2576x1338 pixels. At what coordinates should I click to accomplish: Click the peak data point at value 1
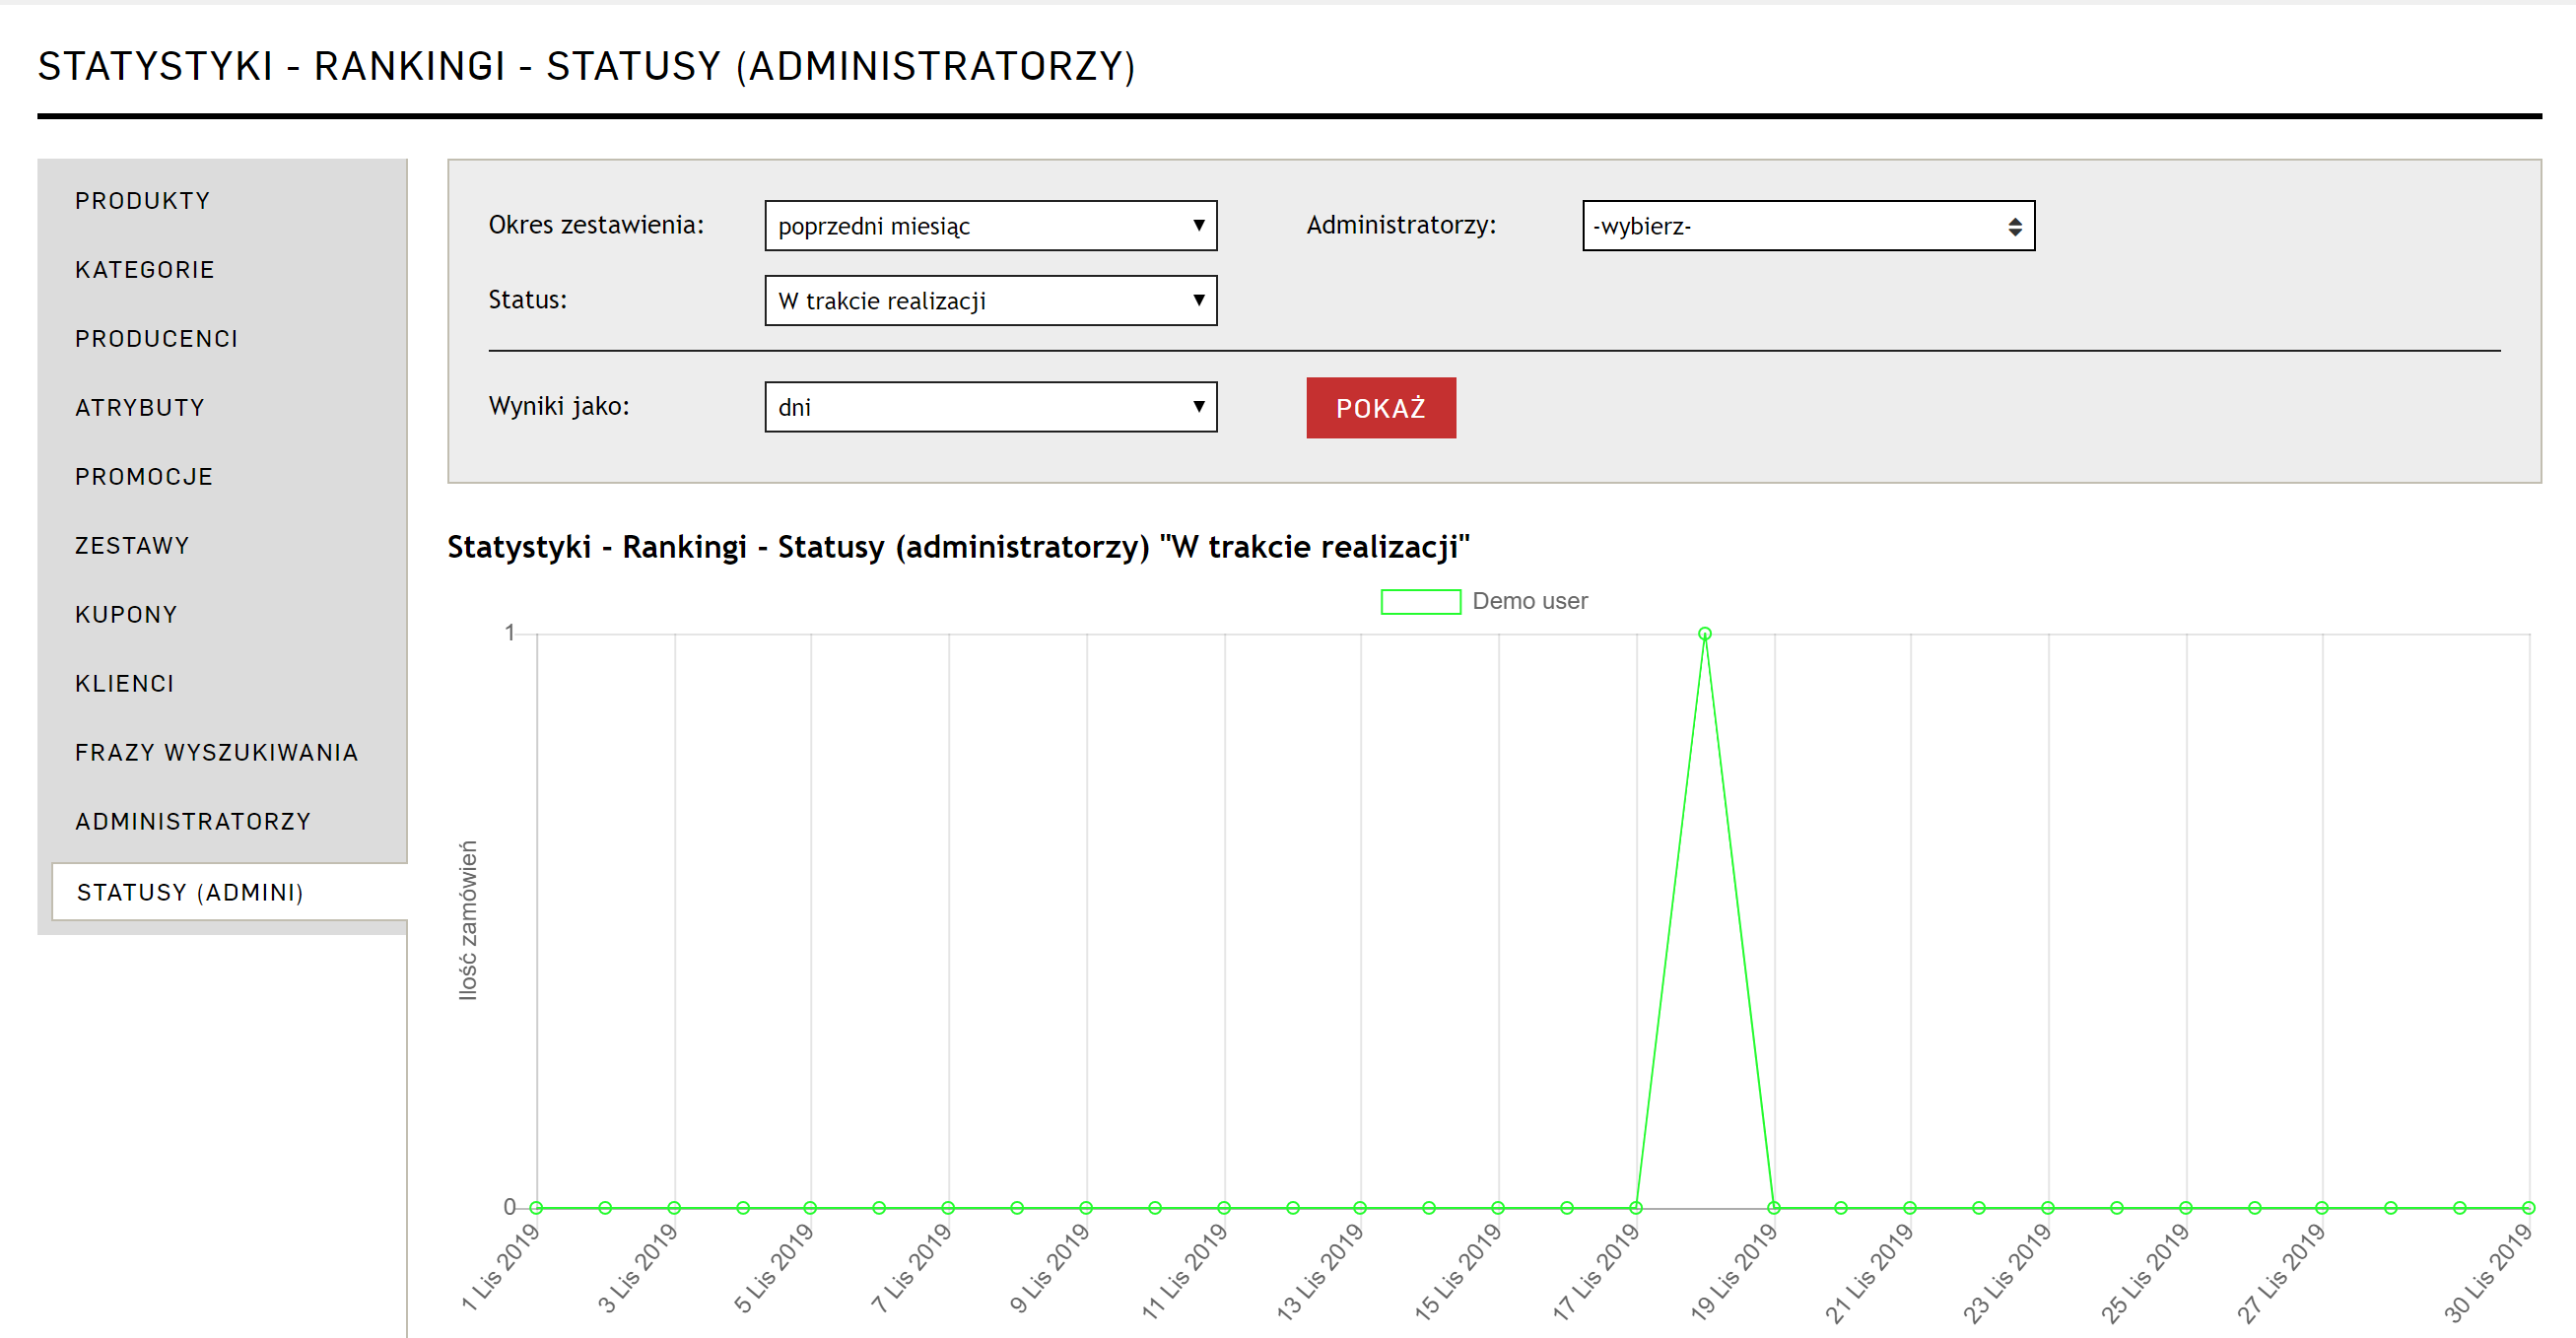pos(1705,634)
